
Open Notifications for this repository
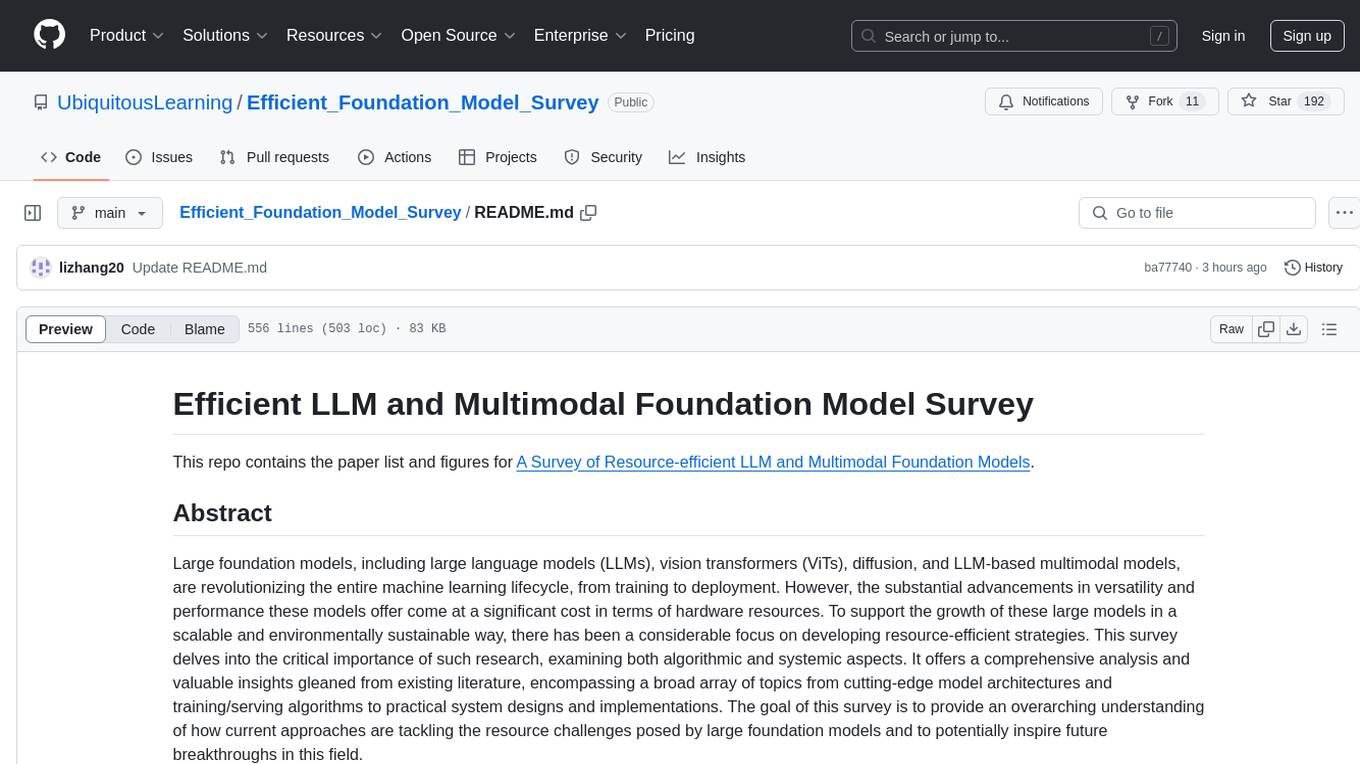pyautogui.click(x=1044, y=102)
